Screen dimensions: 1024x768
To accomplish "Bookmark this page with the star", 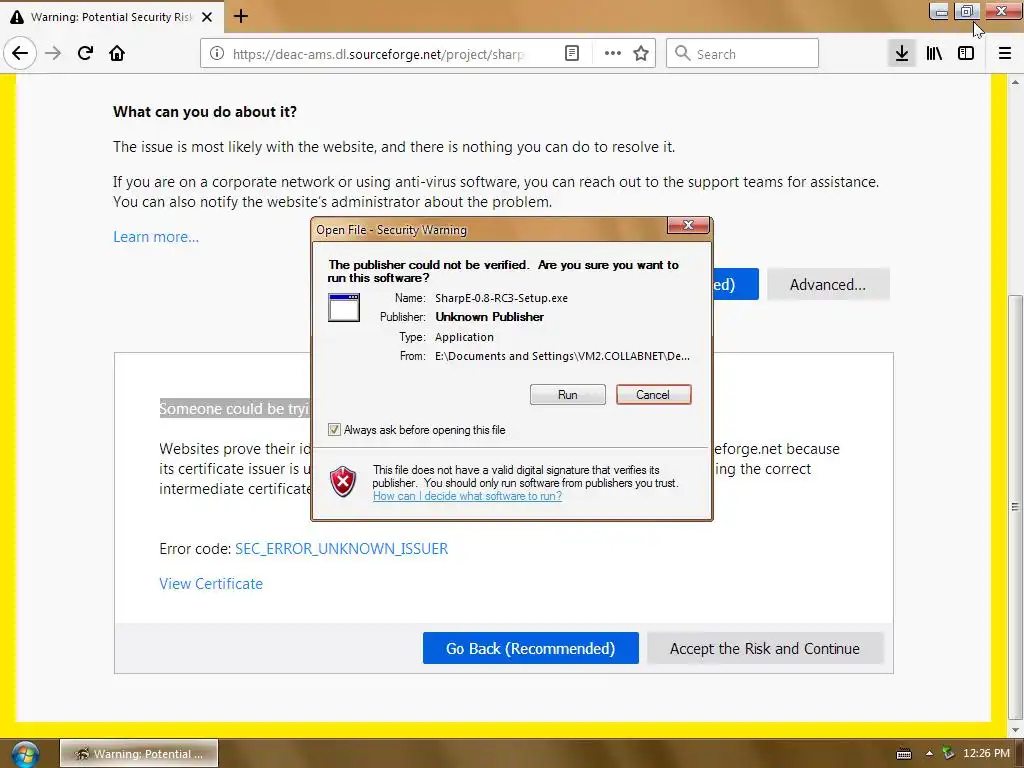I will pyautogui.click(x=641, y=54).
